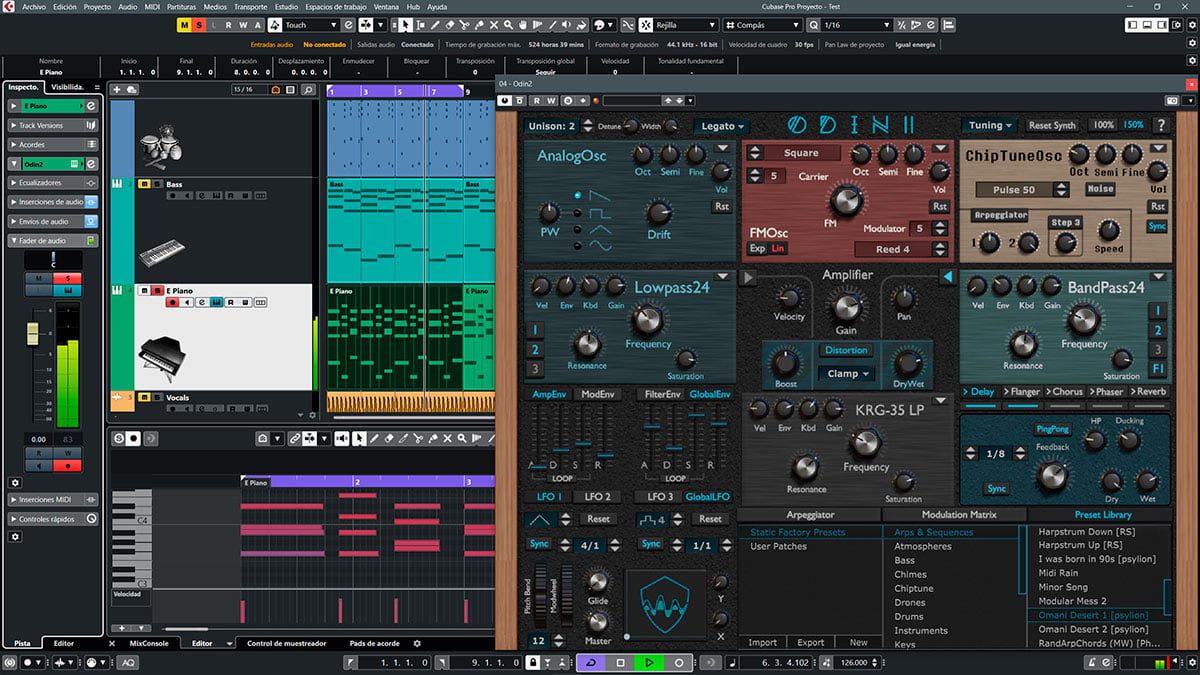Click the Stop transport button

pyautogui.click(x=620, y=662)
